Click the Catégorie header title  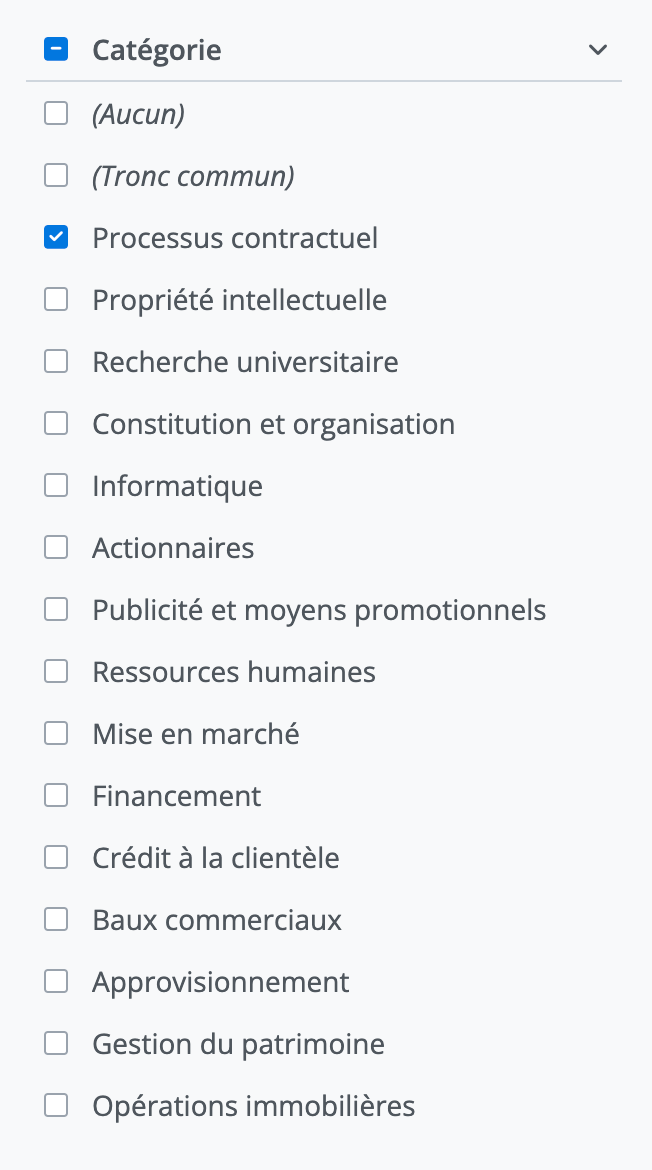coord(157,50)
